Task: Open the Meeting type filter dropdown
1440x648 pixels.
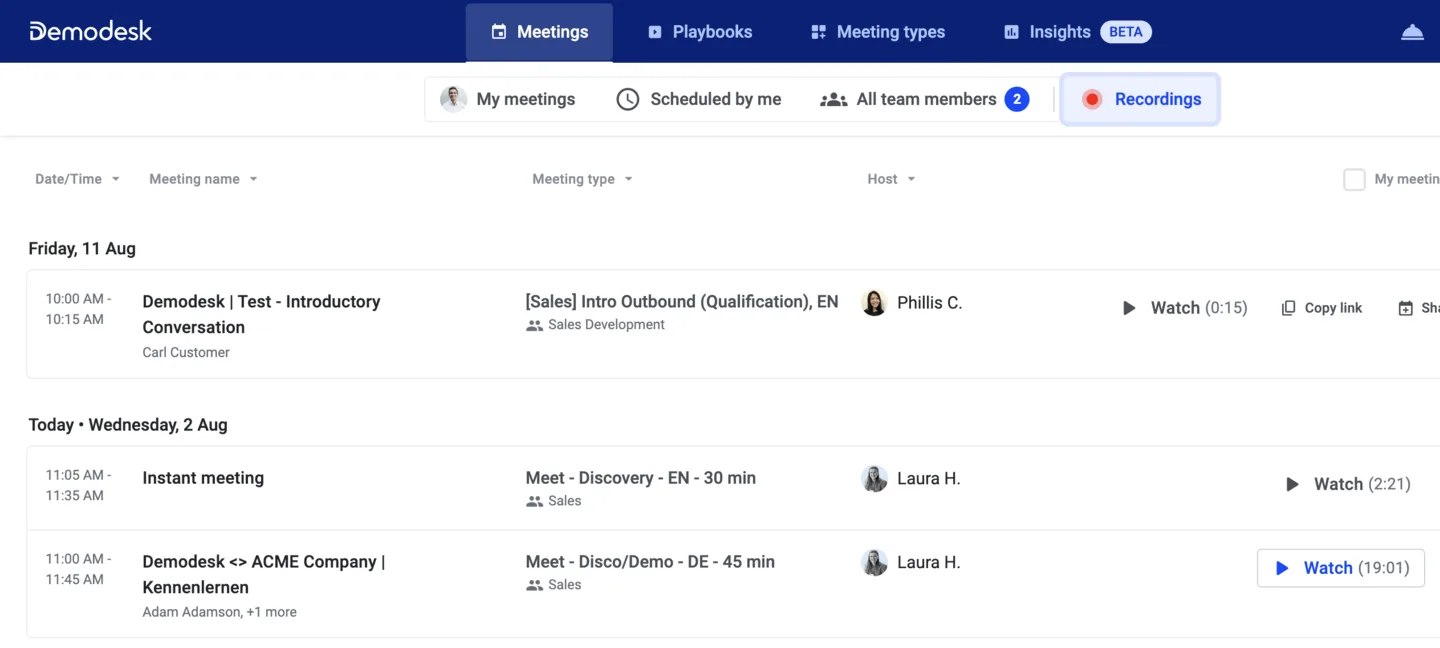Action: pos(583,179)
